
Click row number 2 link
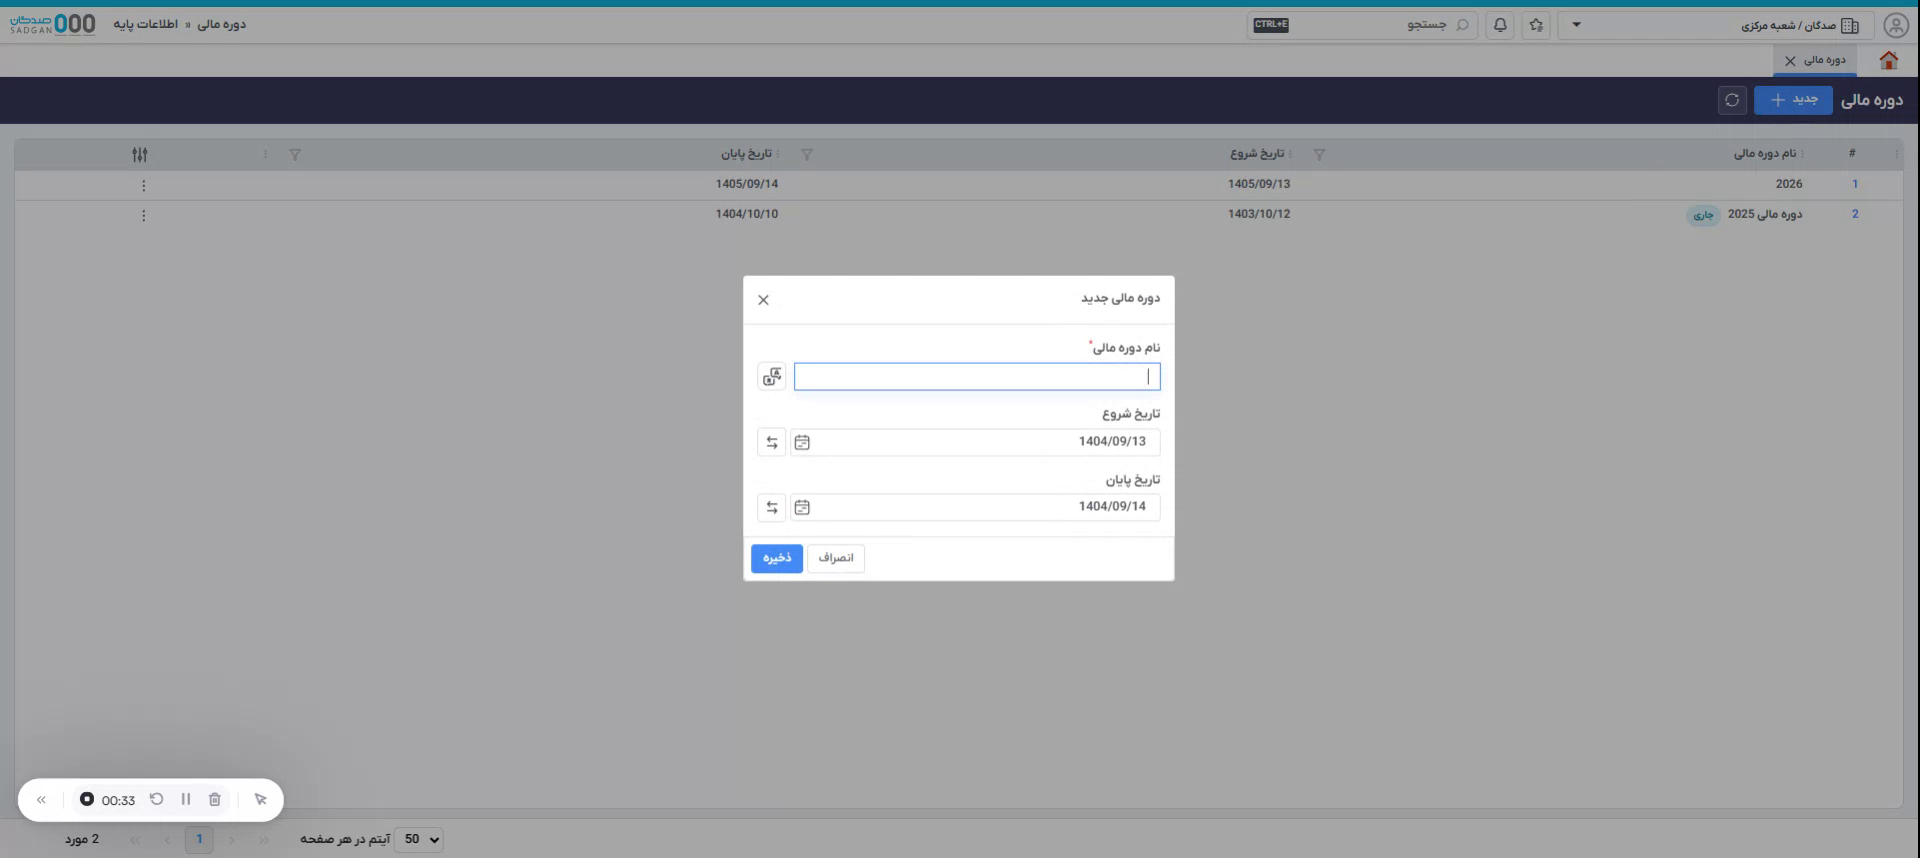point(1855,214)
